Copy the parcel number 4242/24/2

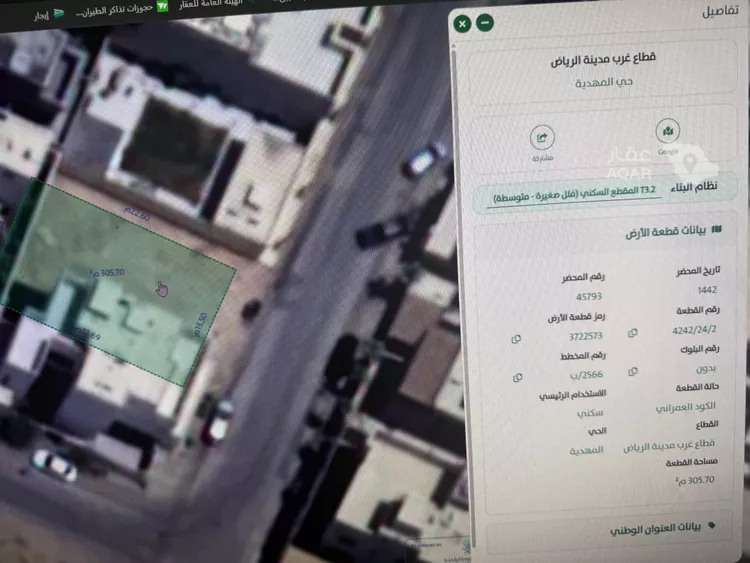coord(633,333)
